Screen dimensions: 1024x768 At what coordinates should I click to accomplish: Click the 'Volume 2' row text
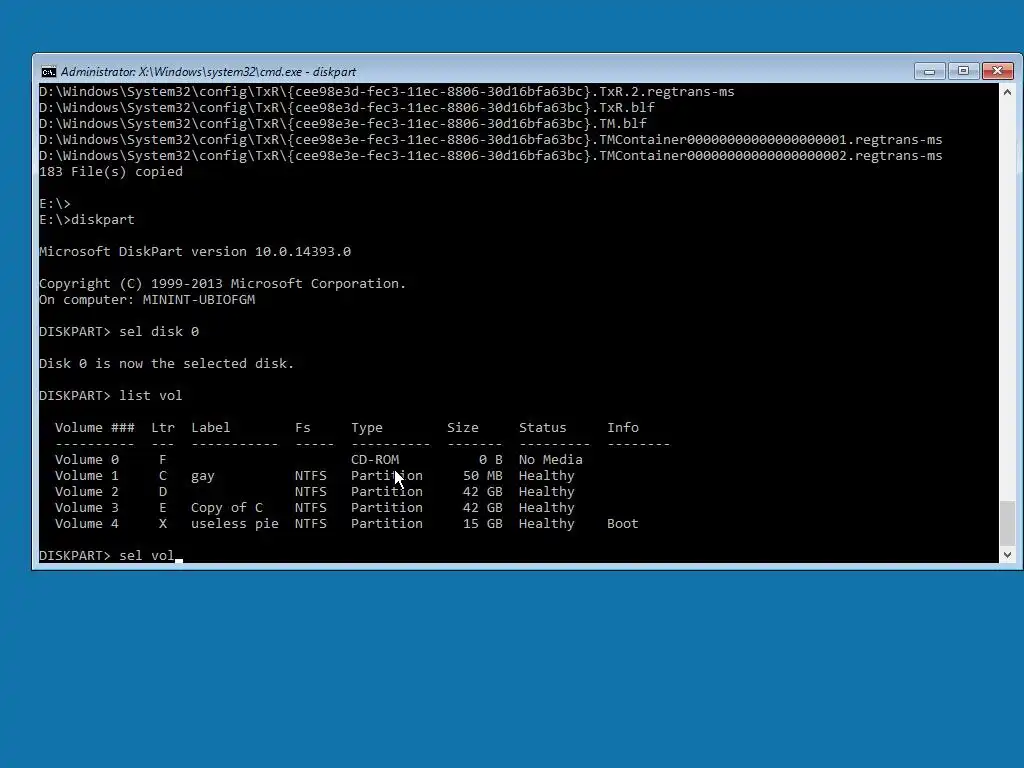315,491
